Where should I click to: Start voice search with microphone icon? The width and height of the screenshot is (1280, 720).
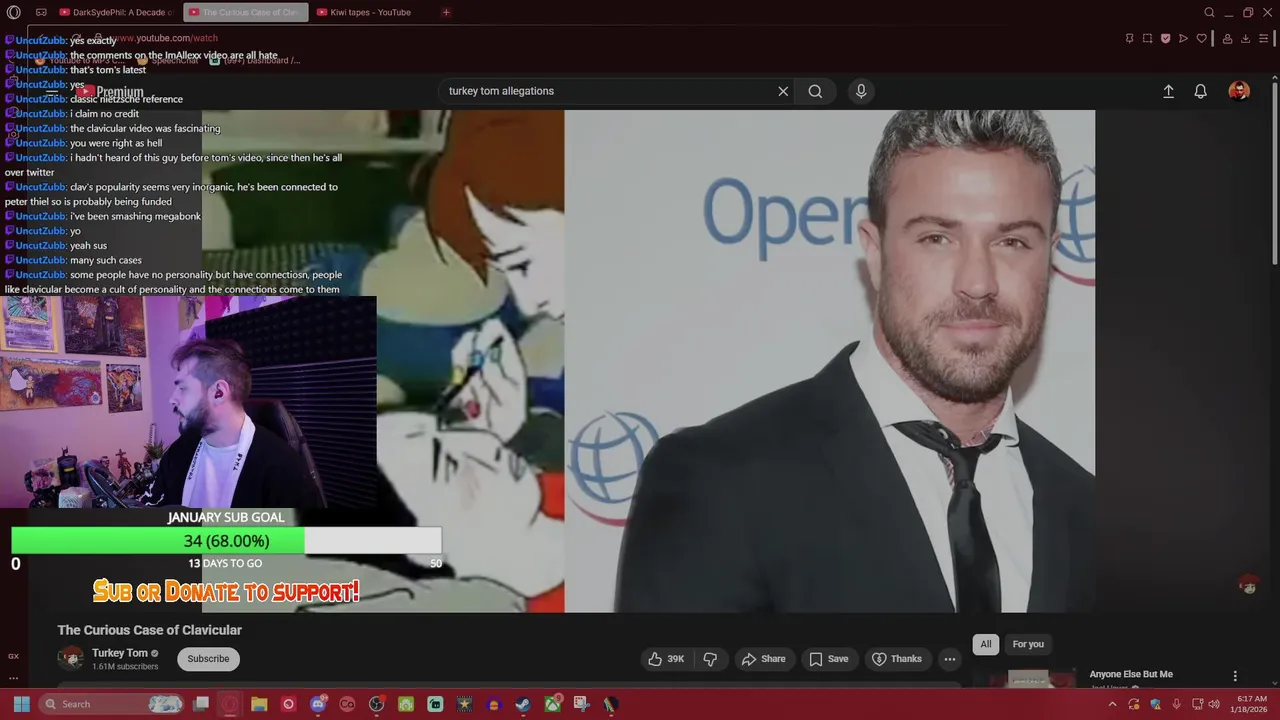tap(861, 91)
